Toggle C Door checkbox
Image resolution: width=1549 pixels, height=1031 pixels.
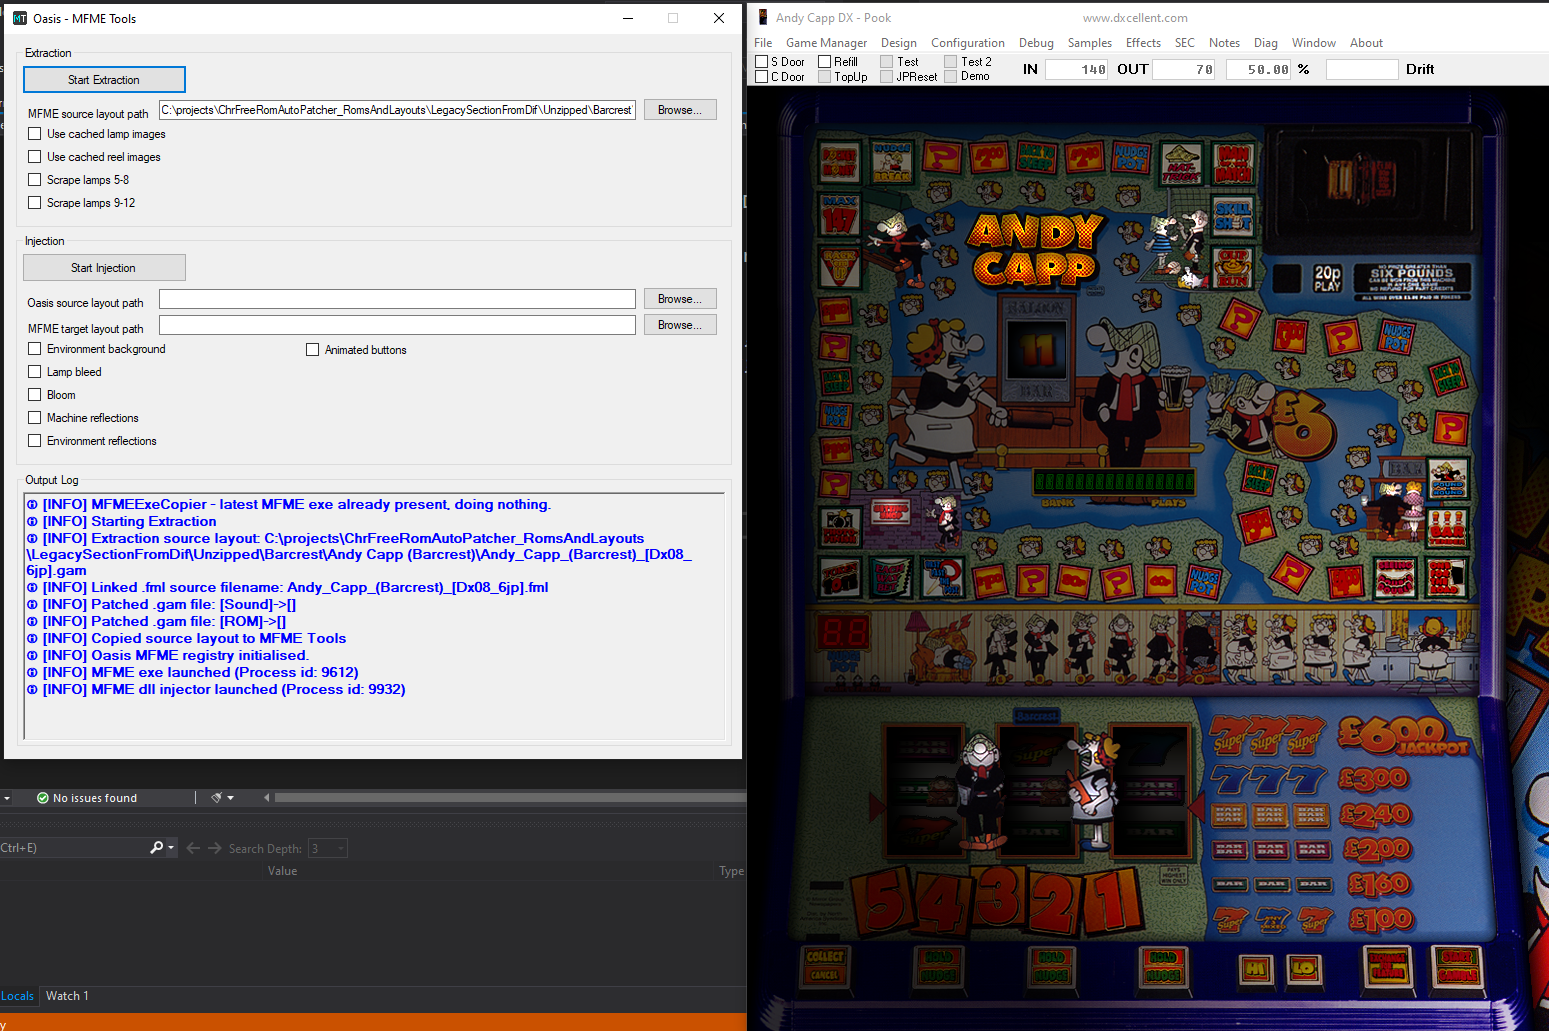coord(761,76)
